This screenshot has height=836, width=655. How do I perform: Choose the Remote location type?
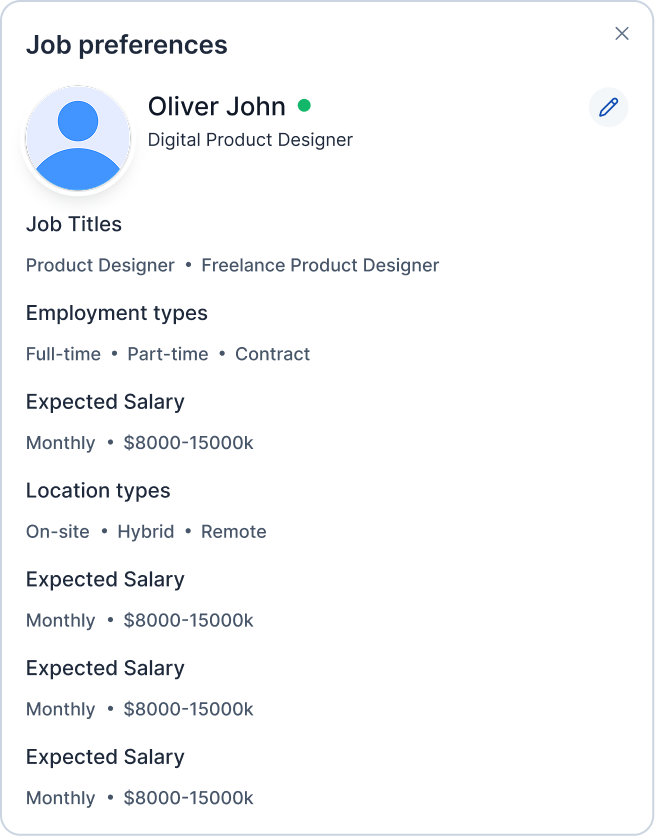pyautogui.click(x=233, y=531)
